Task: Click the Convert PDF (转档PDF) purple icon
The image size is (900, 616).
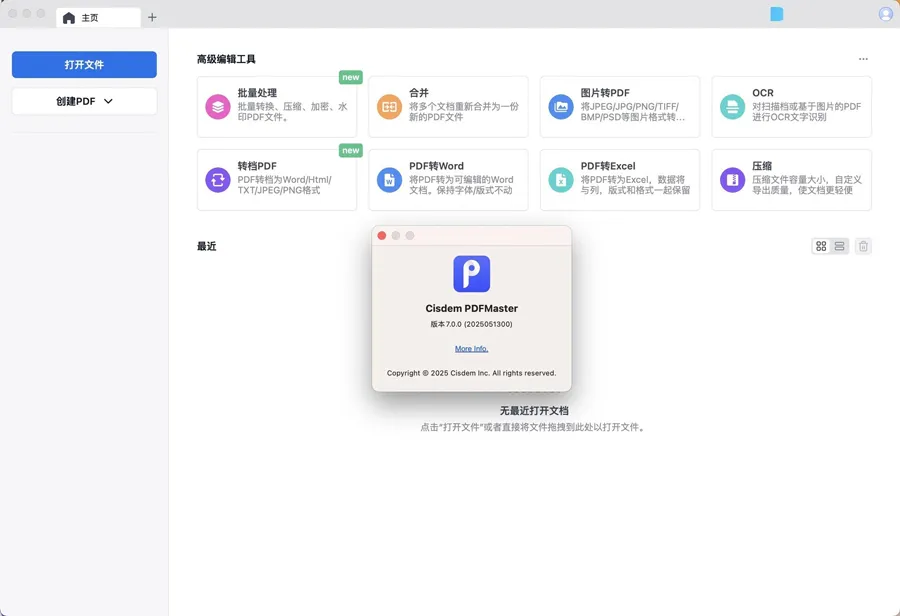Action: (x=217, y=180)
